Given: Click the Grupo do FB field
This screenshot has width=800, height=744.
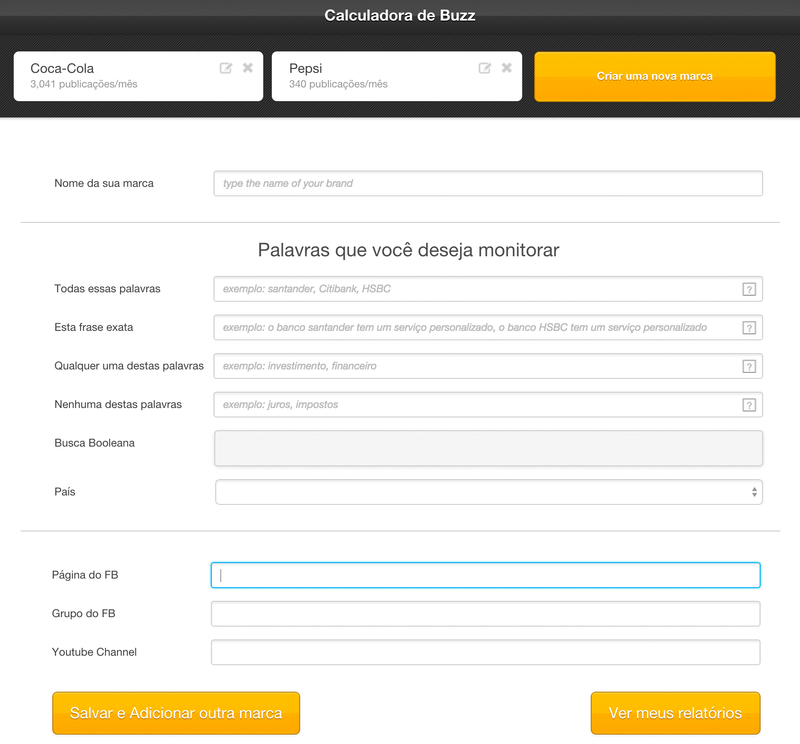Looking at the screenshot, I should [485, 614].
